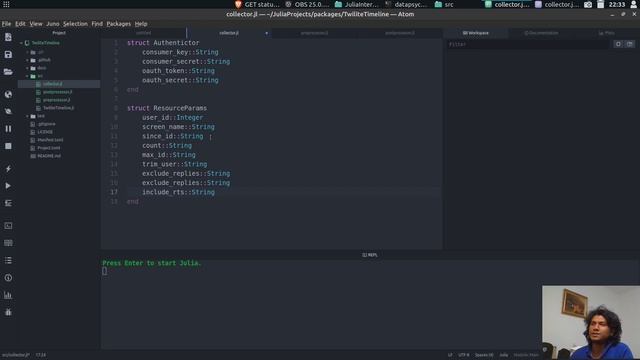Open the LICENSE file in tree
The width and height of the screenshot is (640, 360).
point(45,132)
